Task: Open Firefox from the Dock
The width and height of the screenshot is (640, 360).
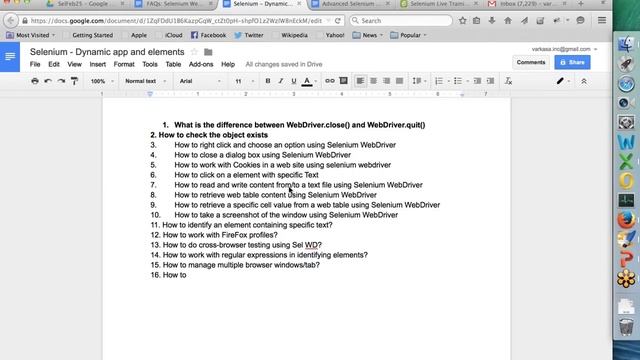Action: [x=626, y=220]
